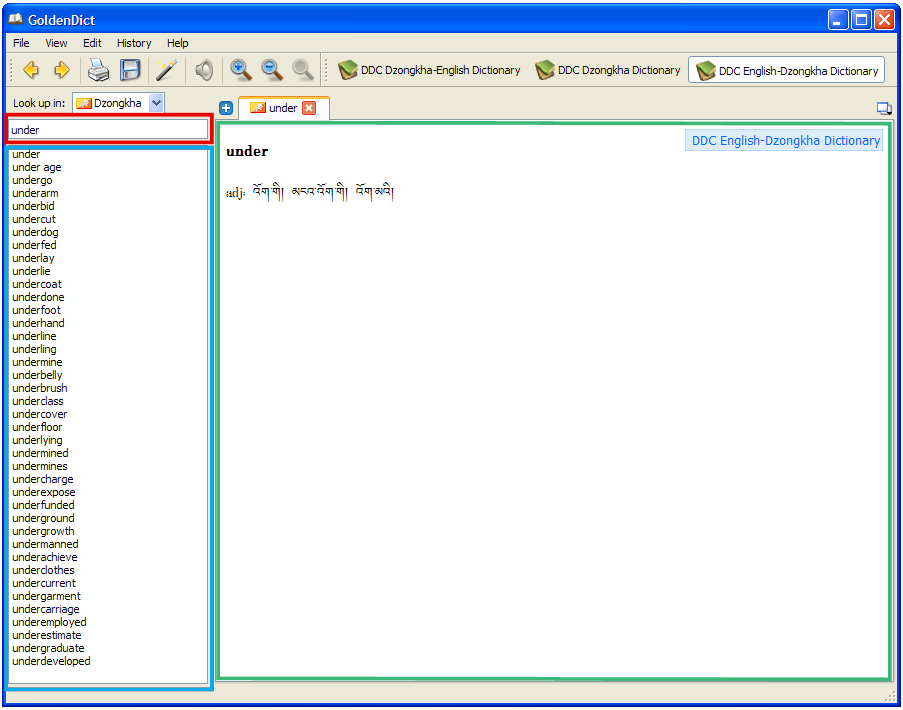Click the back navigation arrow
This screenshot has height=710, width=903.
(x=31, y=70)
